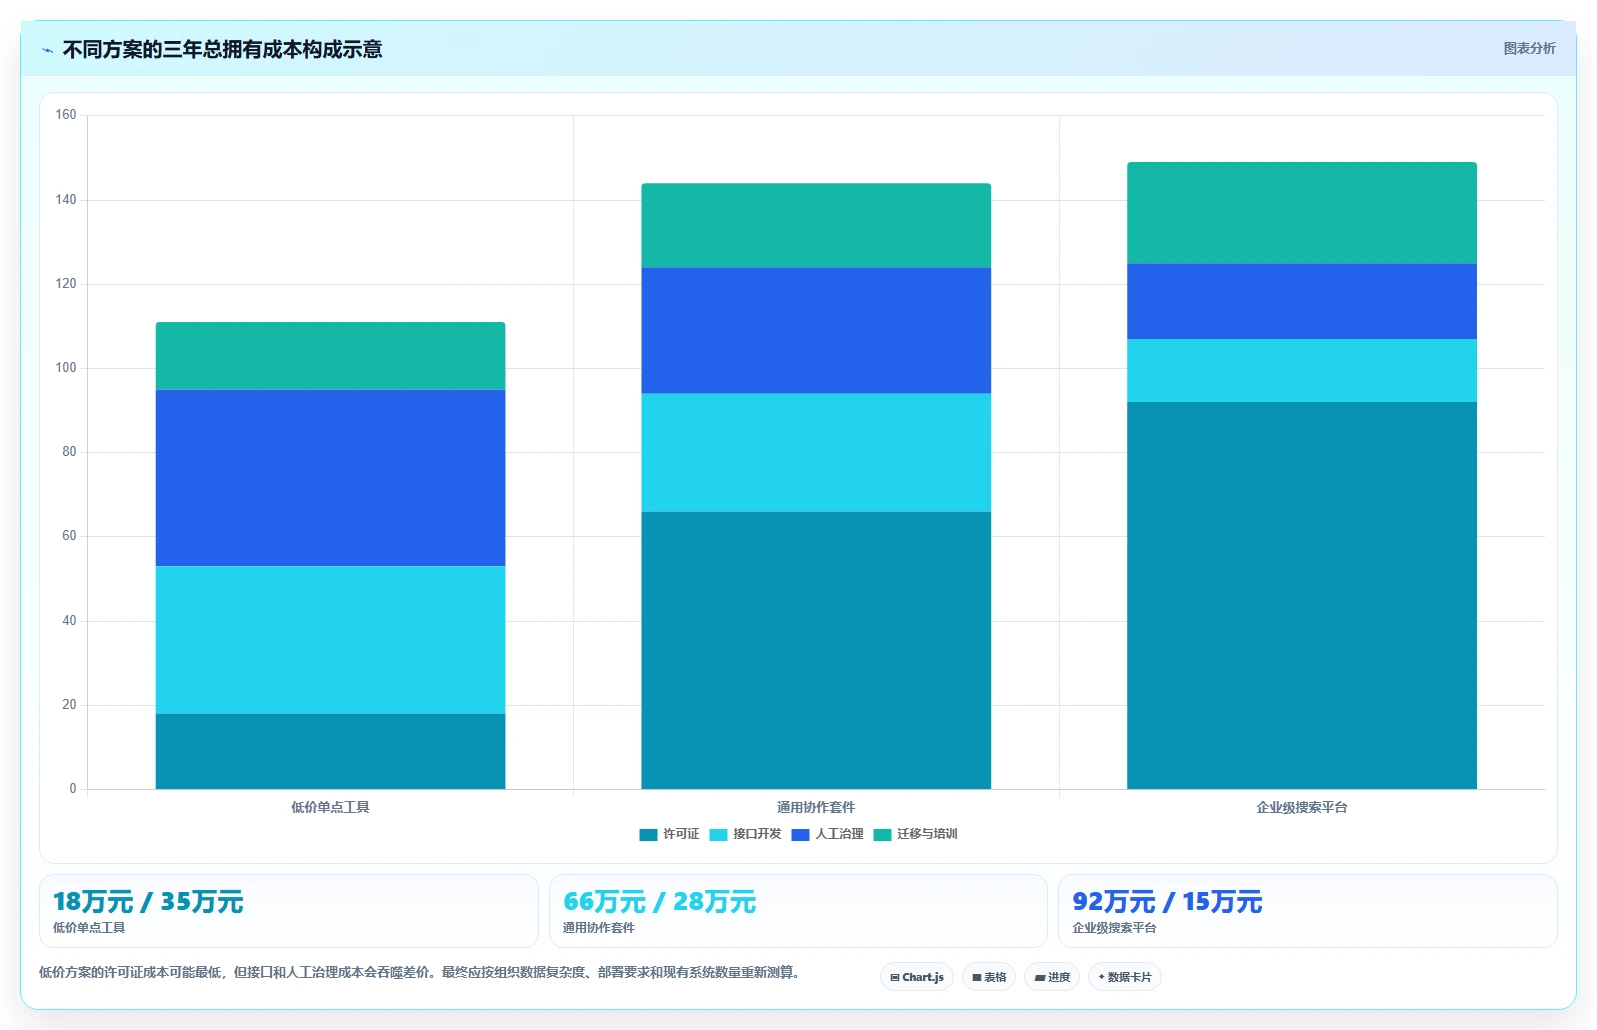
Task: Click the 接口开发 legend color swatch
Action: [x=718, y=834]
